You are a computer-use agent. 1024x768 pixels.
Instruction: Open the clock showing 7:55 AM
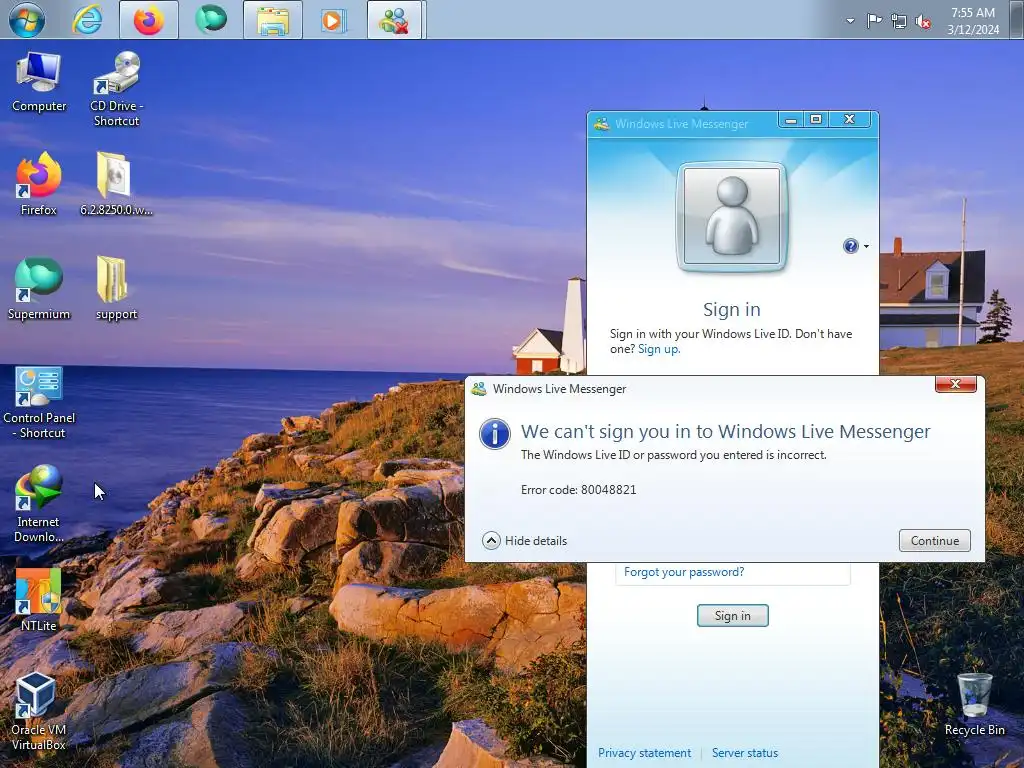click(x=973, y=20)
